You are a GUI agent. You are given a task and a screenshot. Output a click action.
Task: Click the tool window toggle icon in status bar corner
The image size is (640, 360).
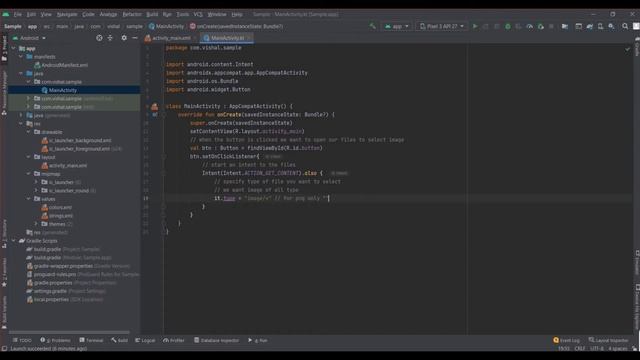coord(4,349)
